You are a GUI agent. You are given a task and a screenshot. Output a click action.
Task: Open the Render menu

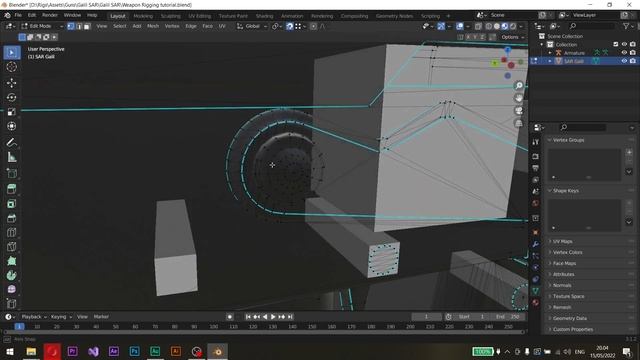(50, 16)
